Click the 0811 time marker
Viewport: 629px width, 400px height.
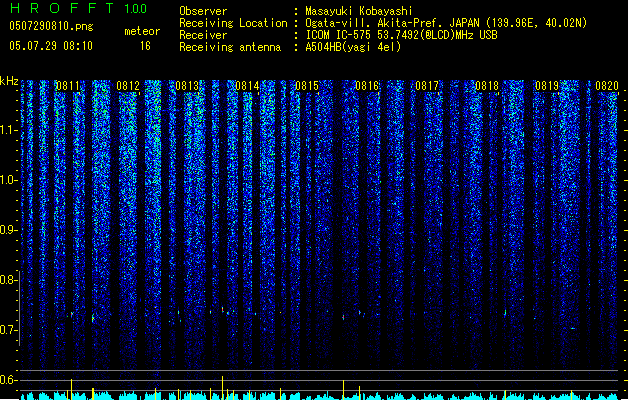(67, 86)
